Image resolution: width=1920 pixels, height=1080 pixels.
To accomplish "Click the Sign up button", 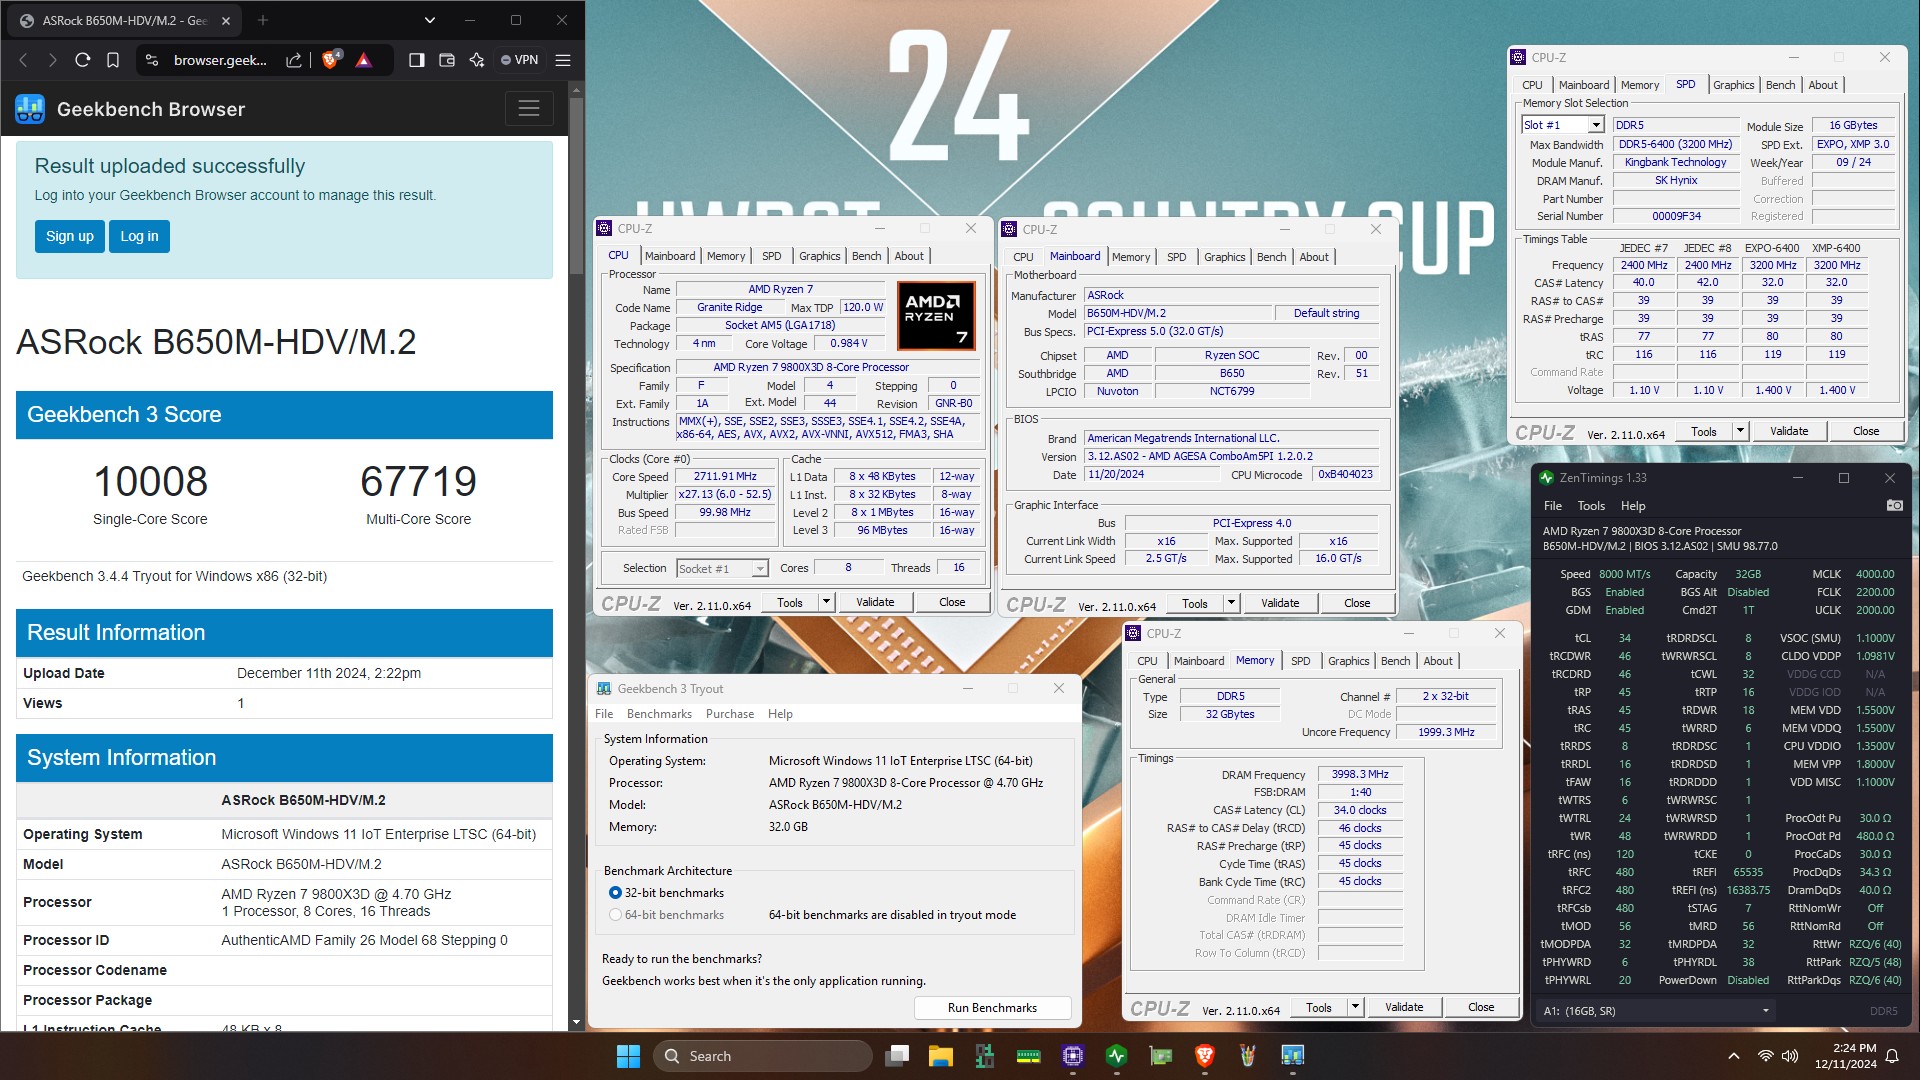I will 70,236.
